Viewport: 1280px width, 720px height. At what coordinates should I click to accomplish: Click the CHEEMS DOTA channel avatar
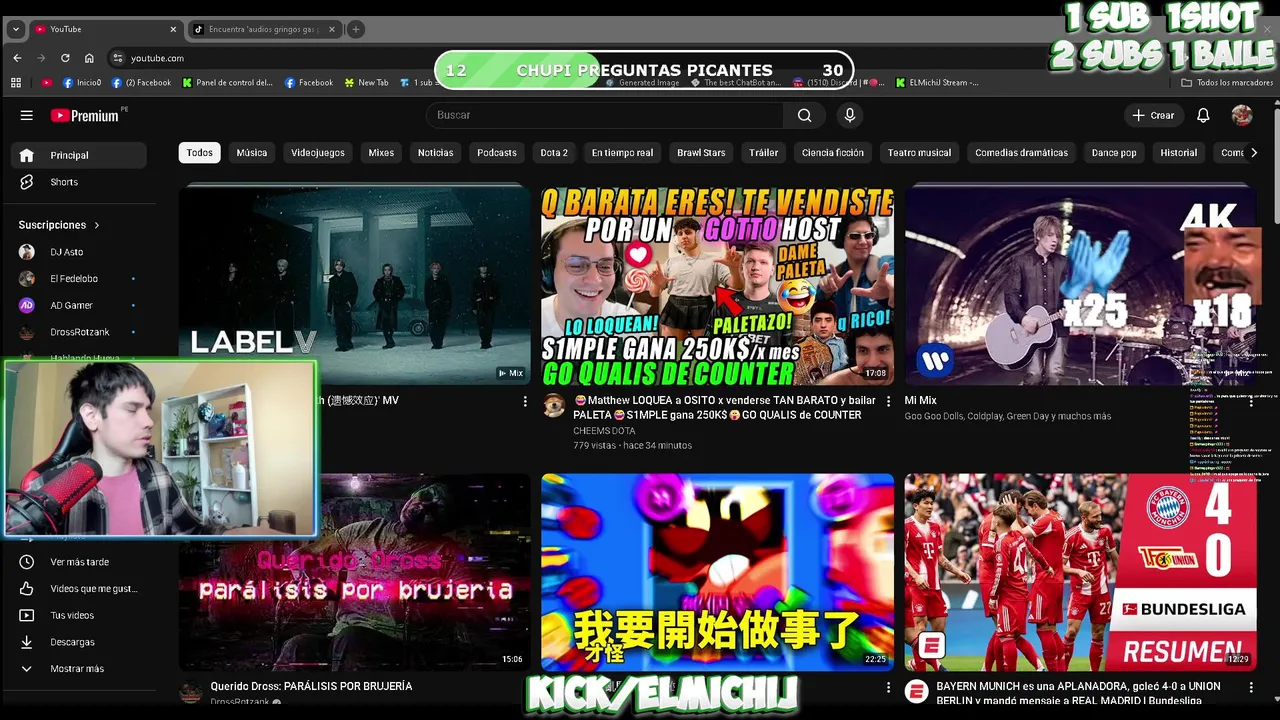click(554, 405)
